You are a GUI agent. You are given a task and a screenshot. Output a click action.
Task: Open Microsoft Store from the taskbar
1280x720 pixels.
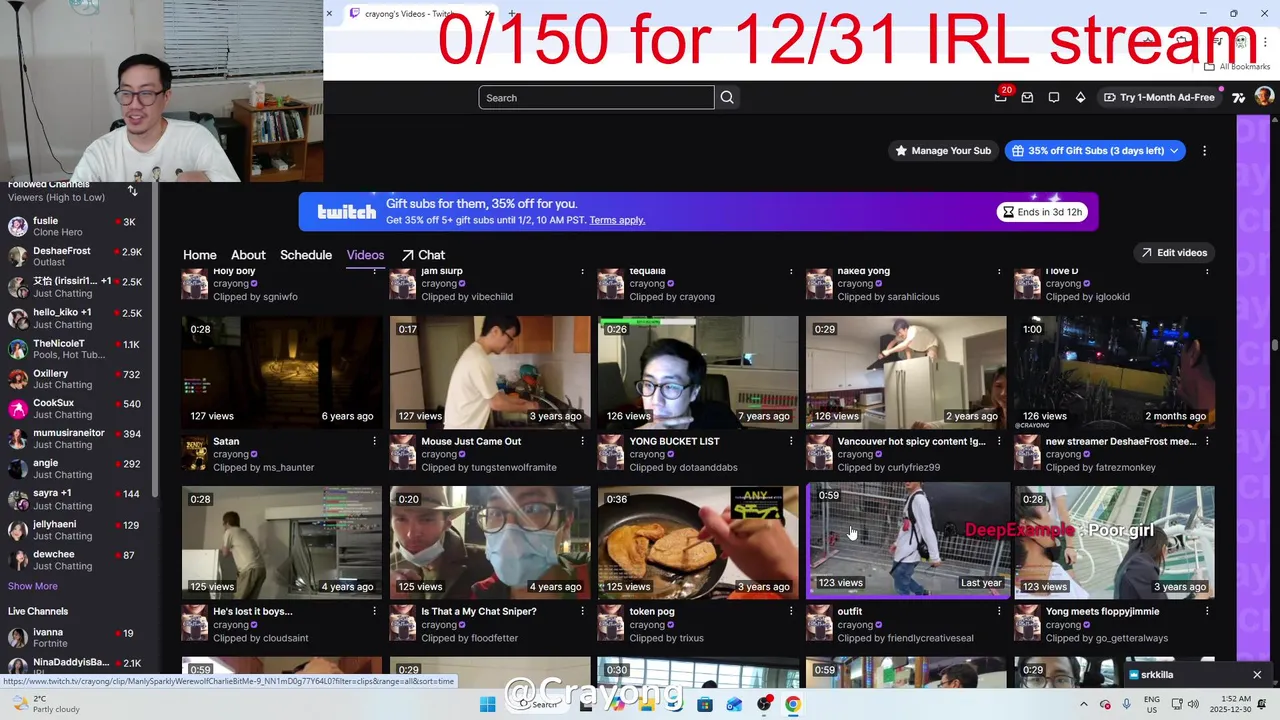pos(705,704)
